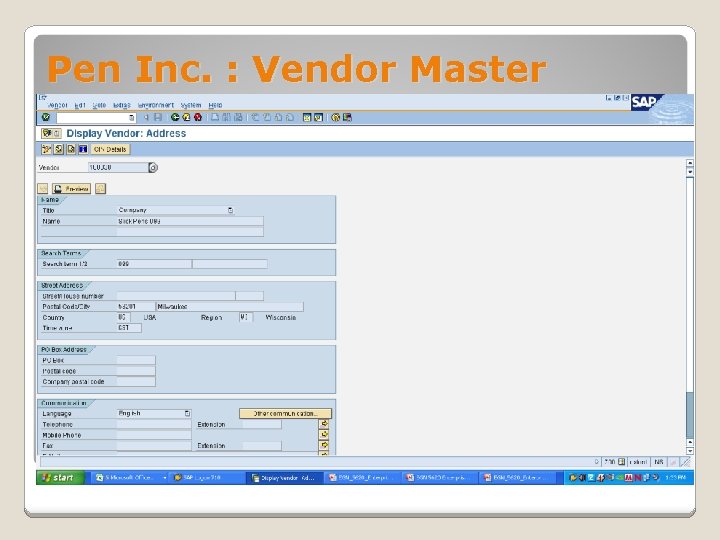
Task: Click the Preview button
Action: point(72,189)
